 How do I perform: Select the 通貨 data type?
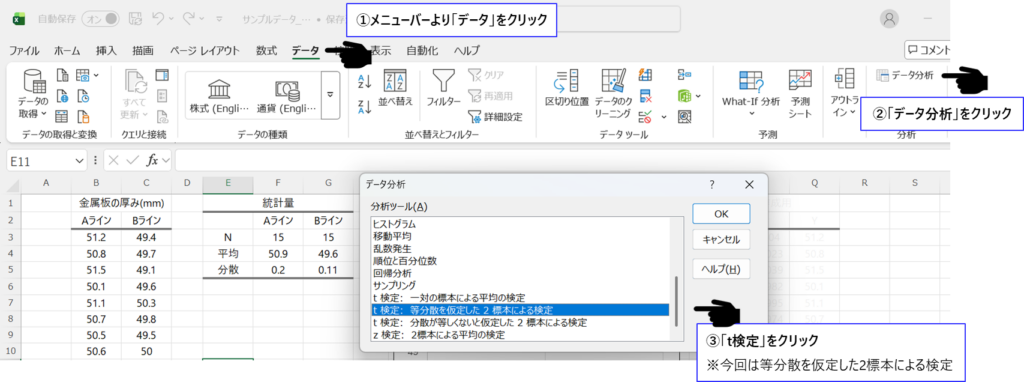286,97
